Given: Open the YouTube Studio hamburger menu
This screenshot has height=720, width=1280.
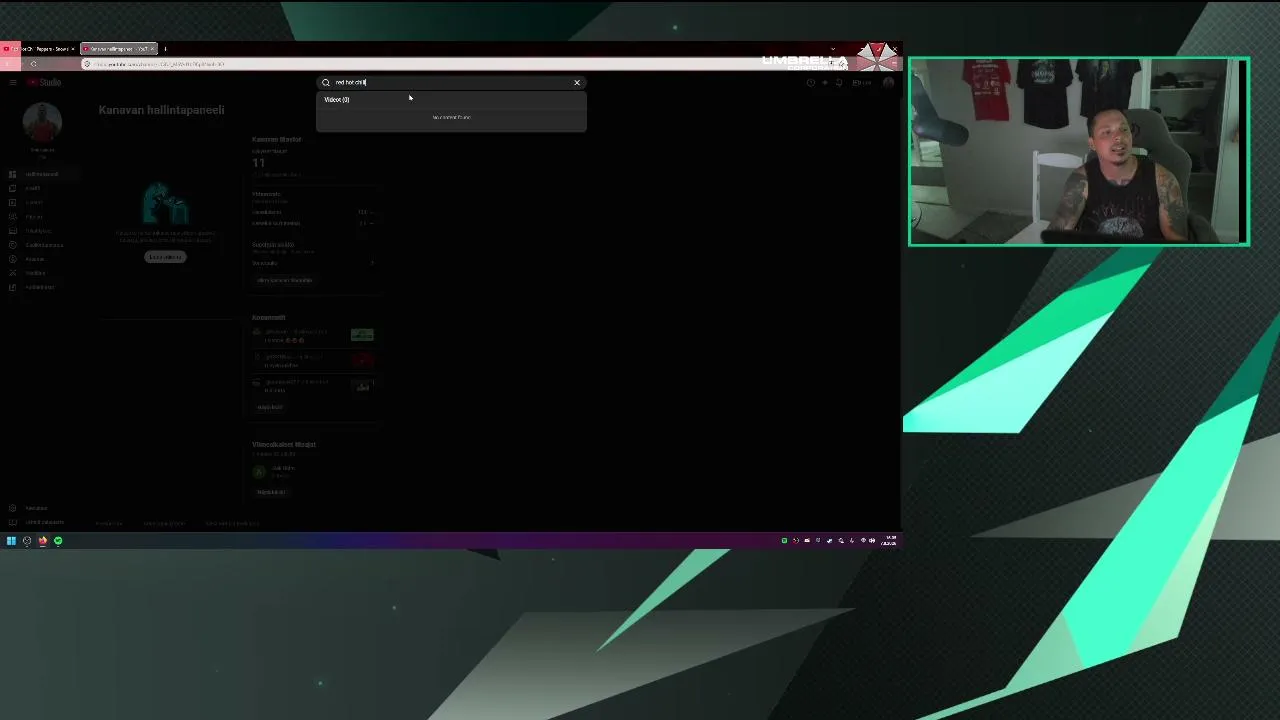Looking at the screenshot, I should pos(13,82).
